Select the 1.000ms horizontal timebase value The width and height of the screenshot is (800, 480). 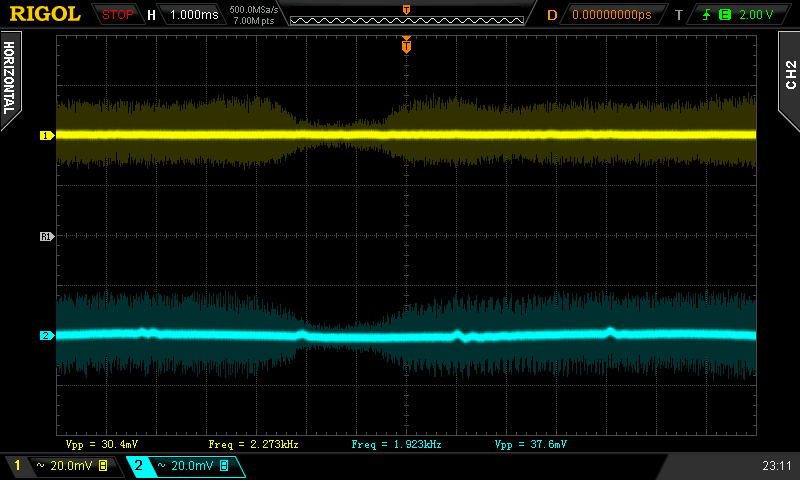[x=194, y=15]
